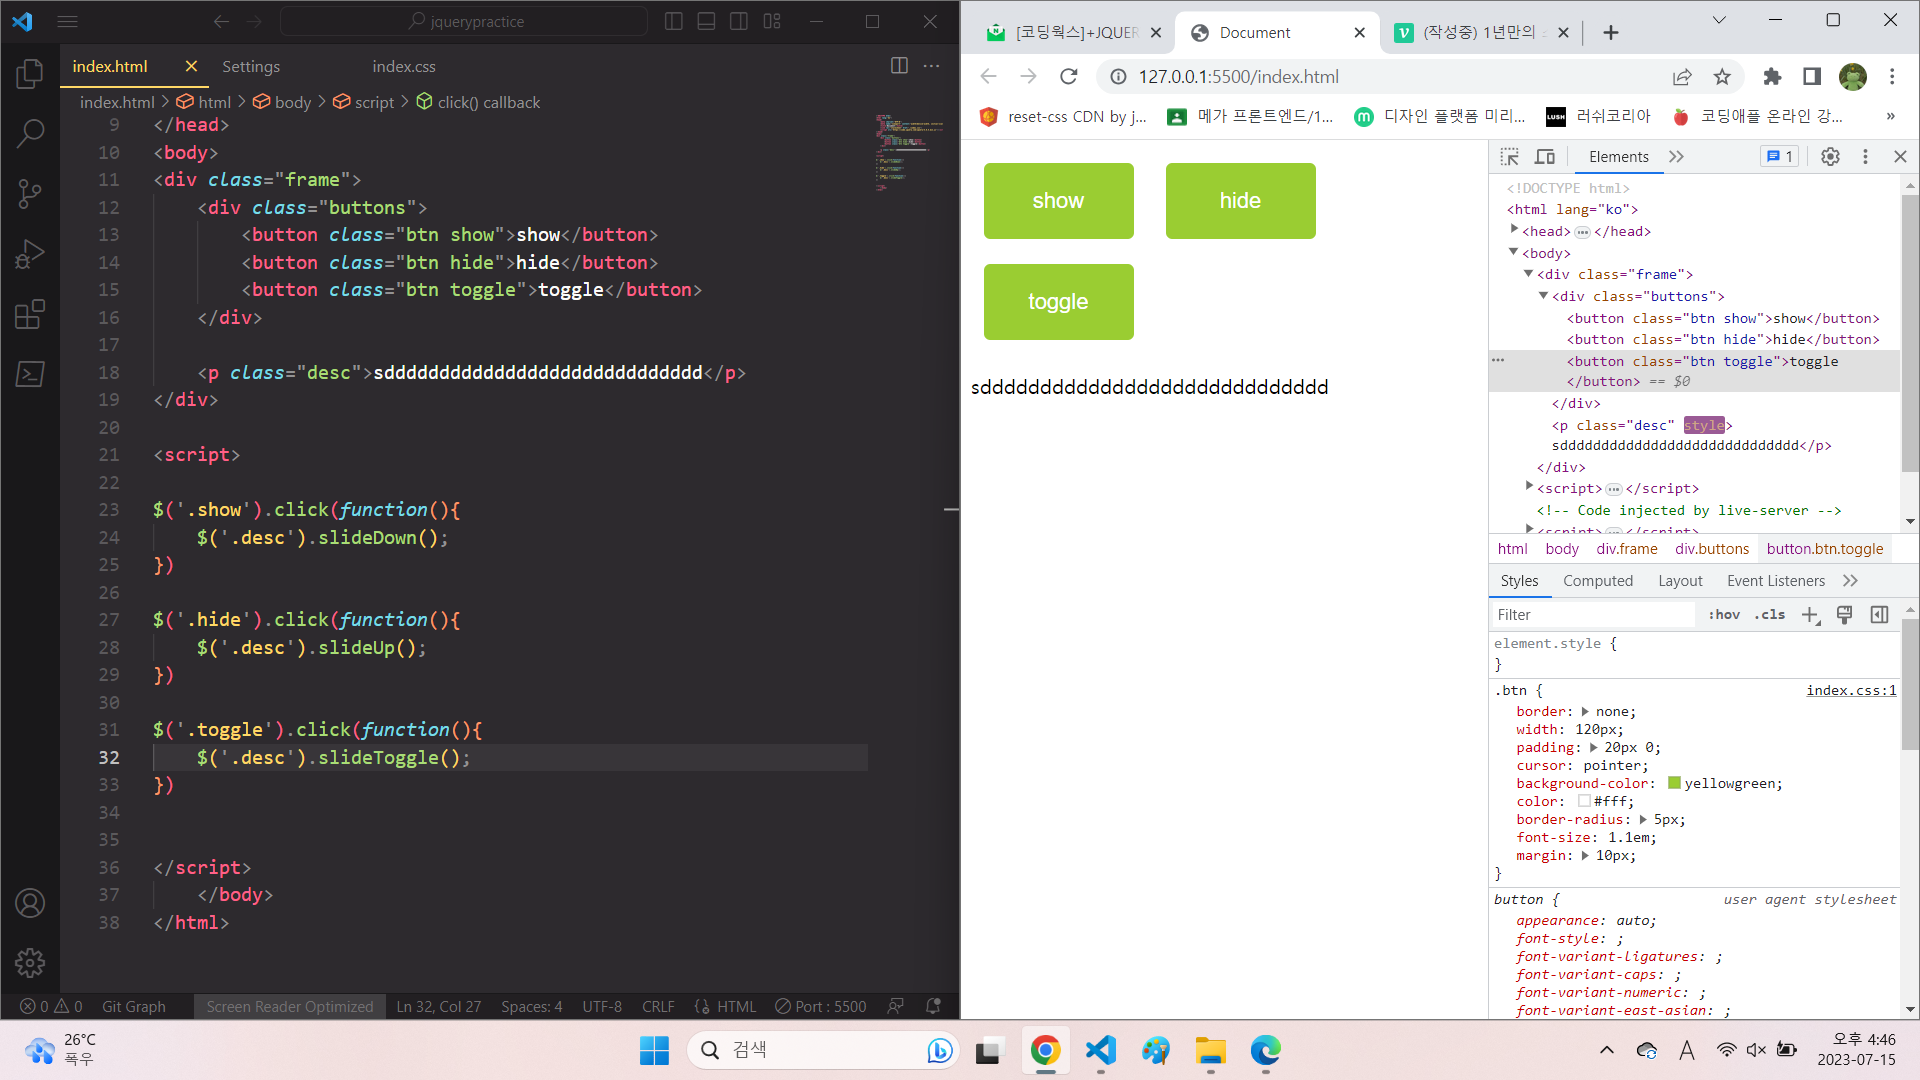Show more Styles pane tabs
The width and height of the screenshot is (1920, 1080).
point(1850,581)
